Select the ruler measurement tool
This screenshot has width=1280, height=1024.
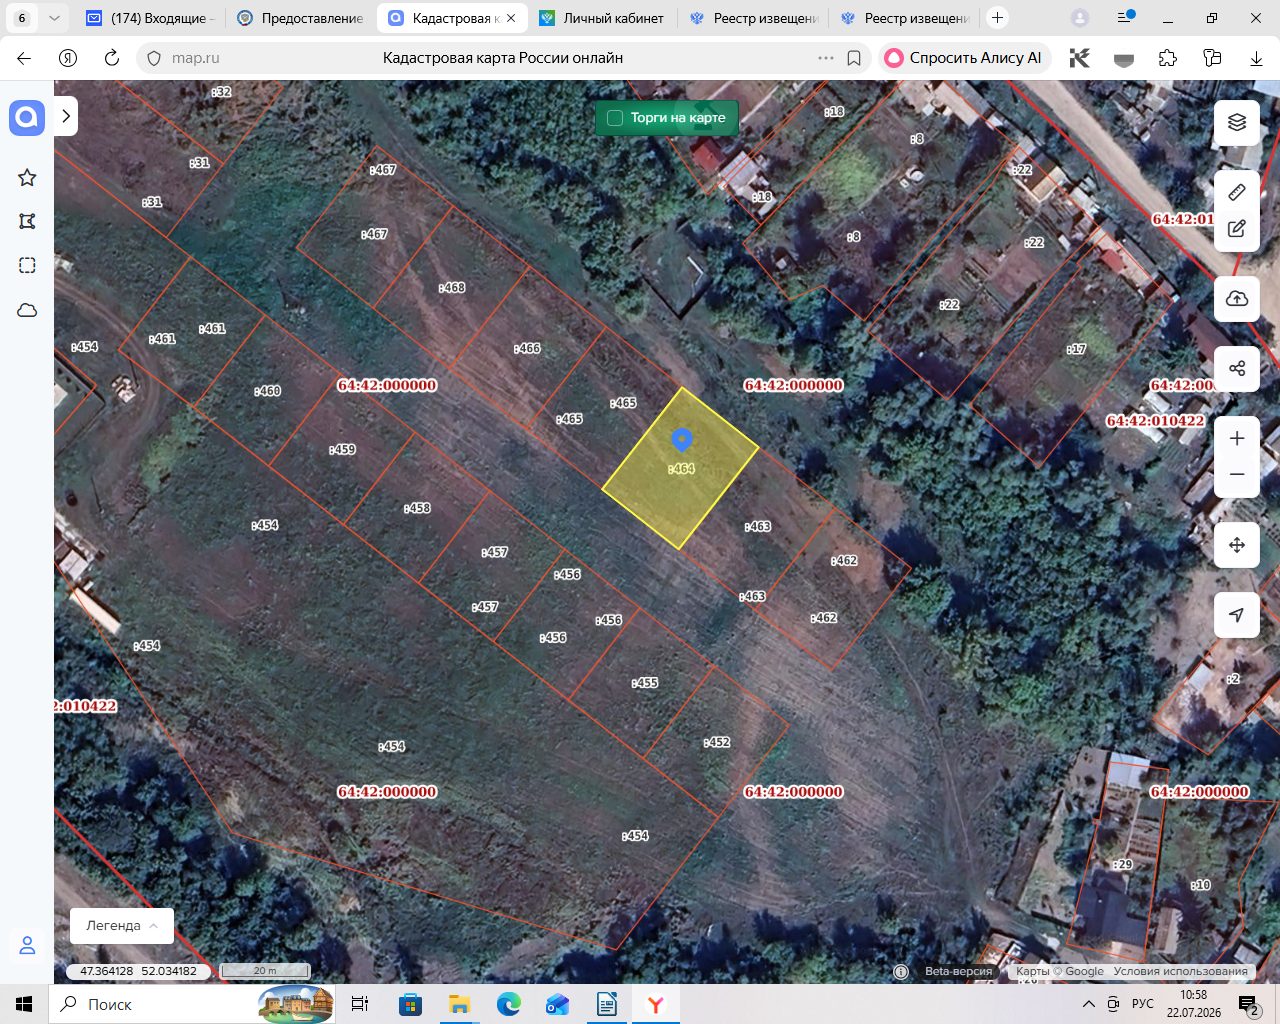point(1237,191)
